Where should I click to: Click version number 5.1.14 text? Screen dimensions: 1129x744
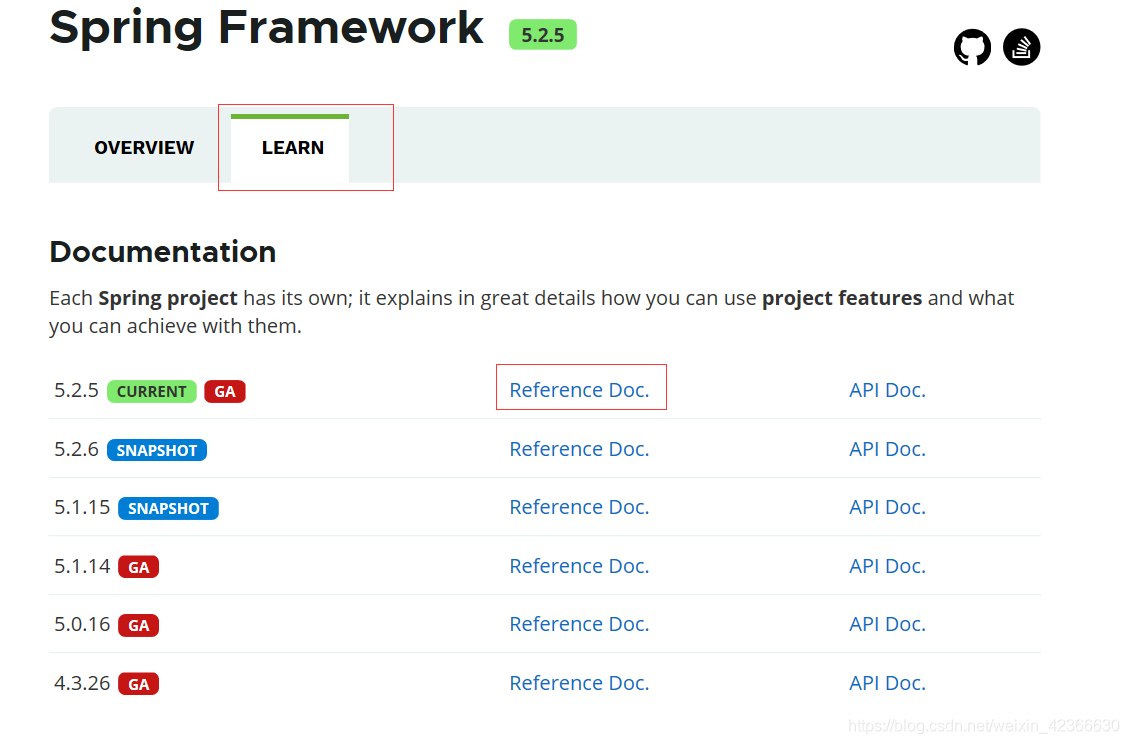[82, 566]
